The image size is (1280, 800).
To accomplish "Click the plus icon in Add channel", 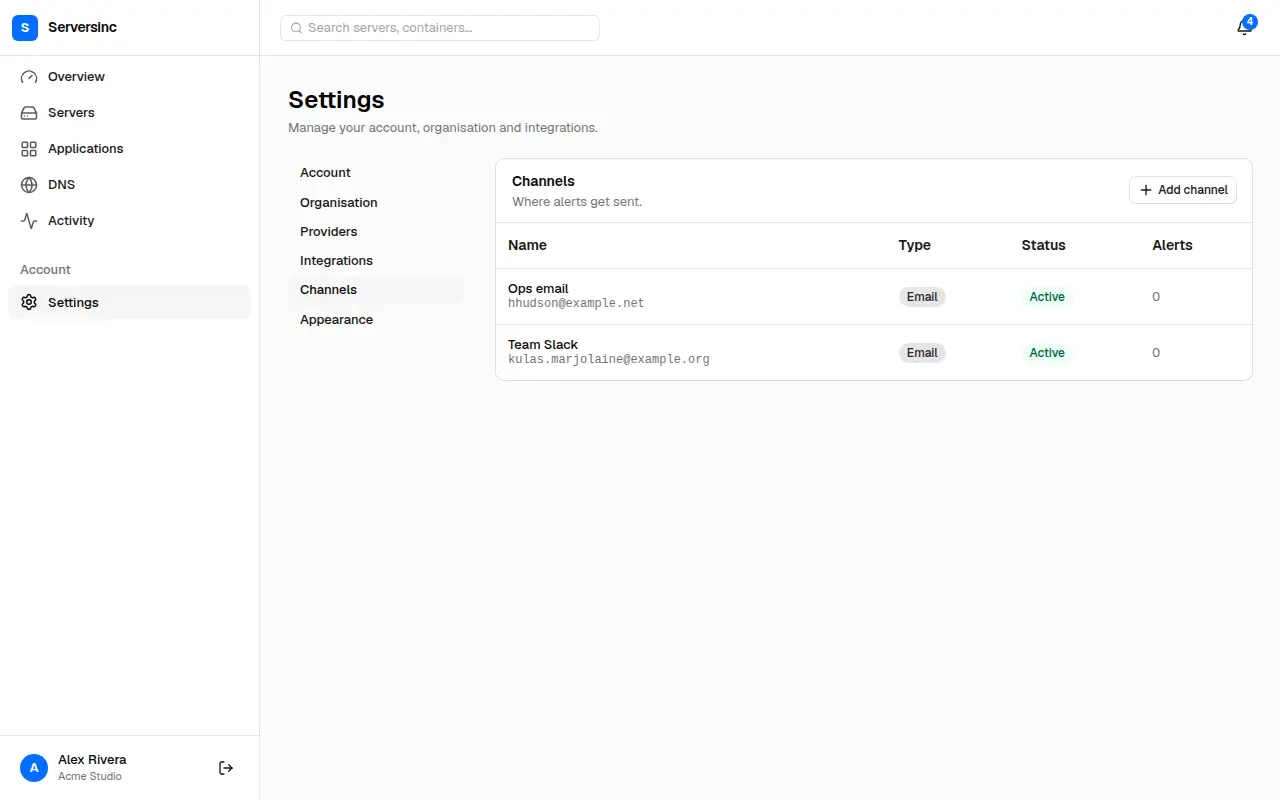I will 1146,190.
